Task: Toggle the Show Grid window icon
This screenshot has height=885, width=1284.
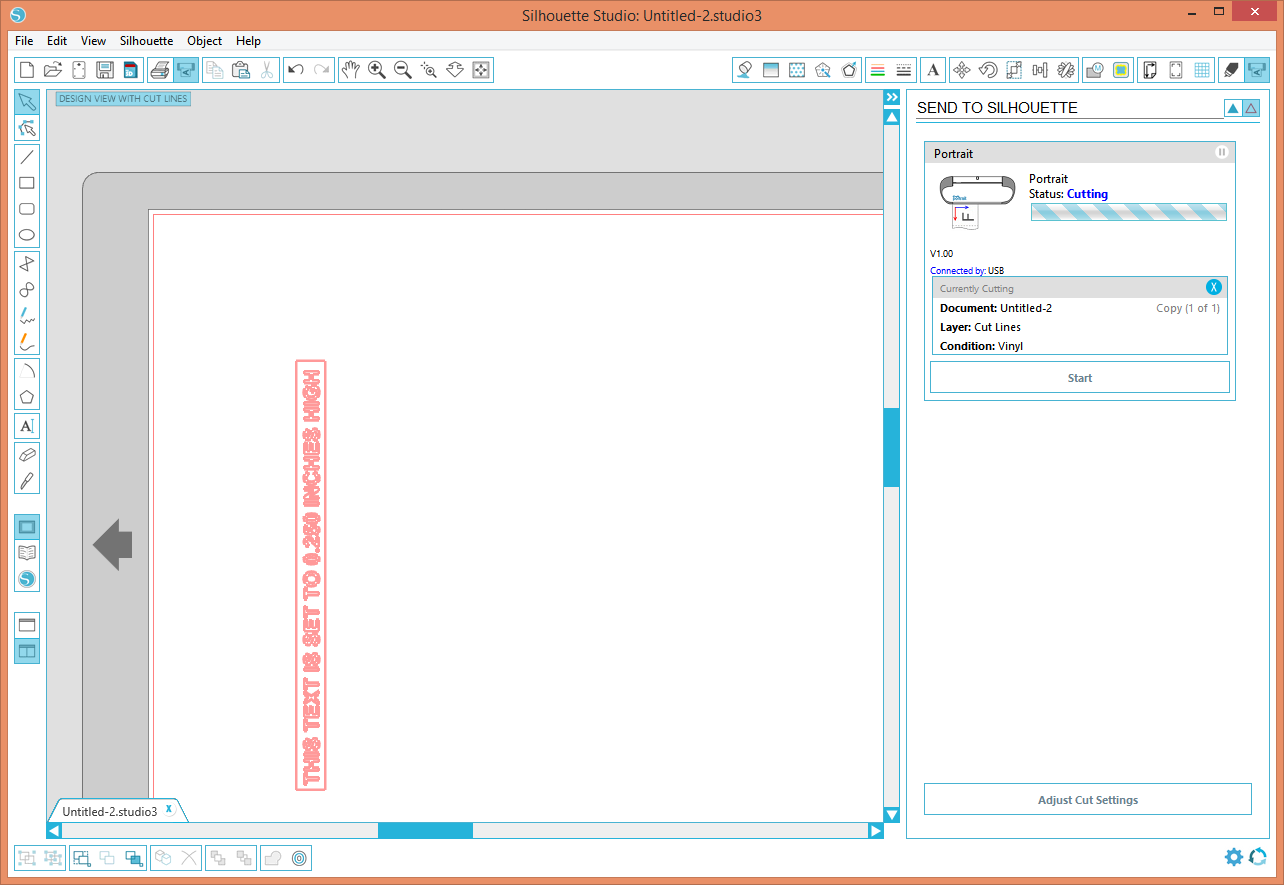Action: (x=1201, y=70)
